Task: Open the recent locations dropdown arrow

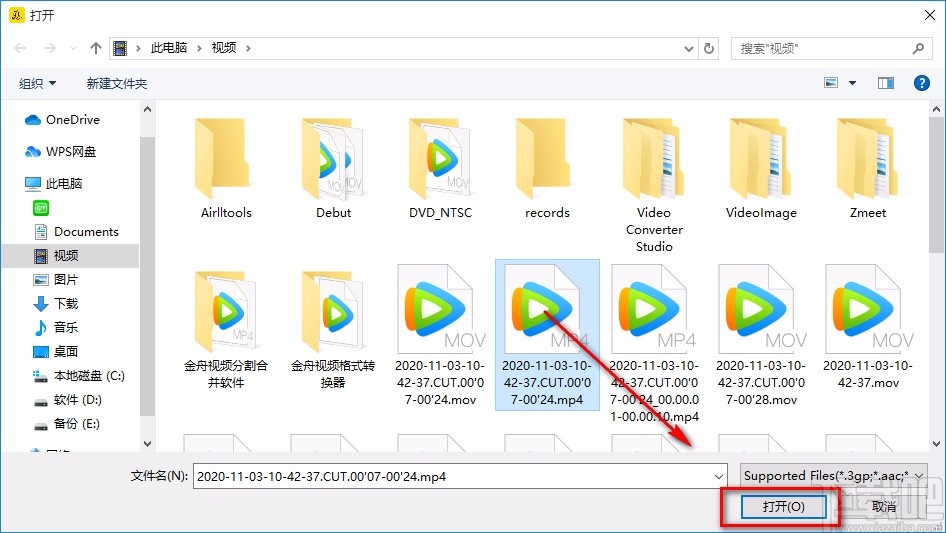Action: pos(73,48)
